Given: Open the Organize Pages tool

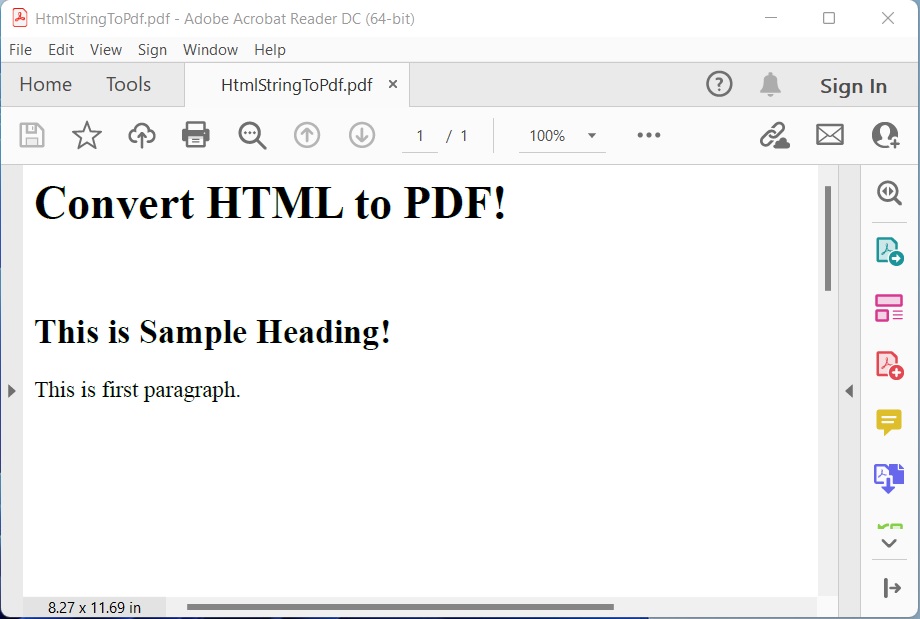Looking at the screenshot, I should 888,308.
